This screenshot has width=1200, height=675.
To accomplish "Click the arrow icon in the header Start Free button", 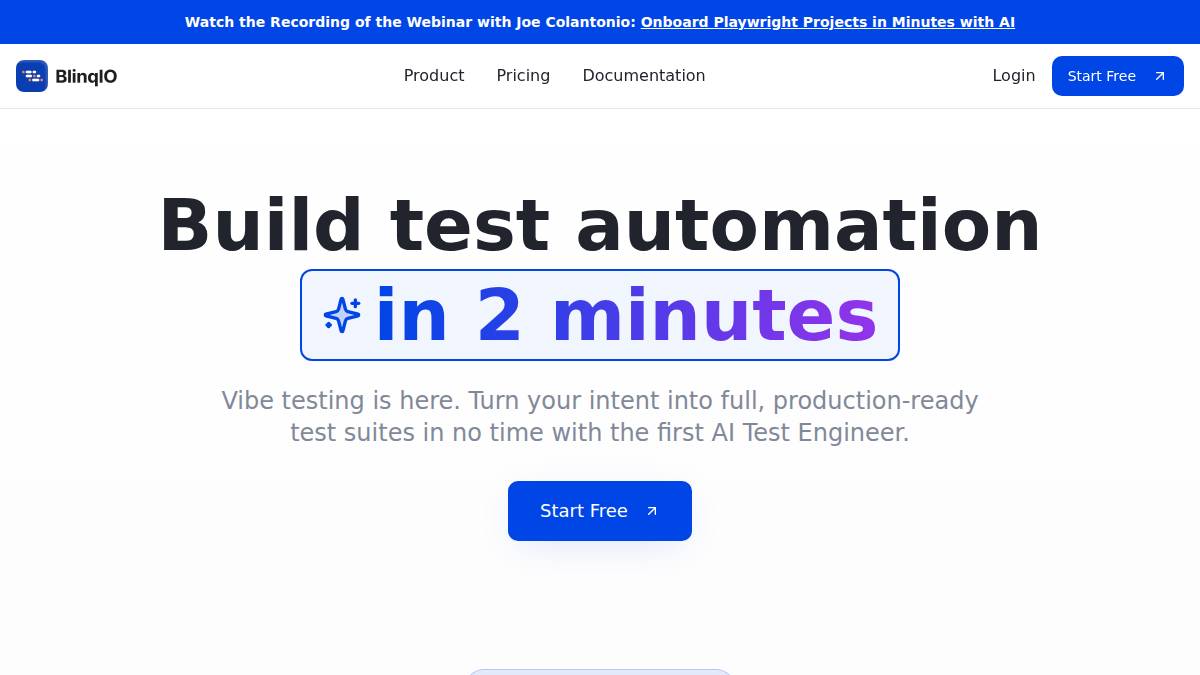I will click(x=1160, y=76).
